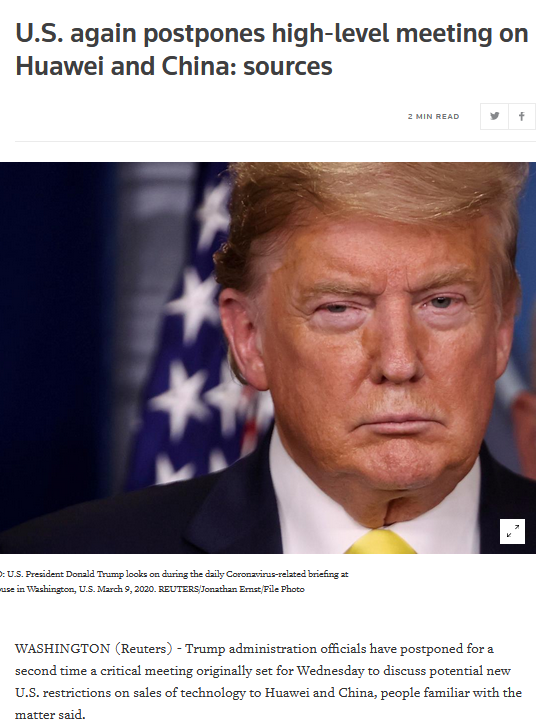Image resolution: width=552 pixels, height=728 pixels.
Task: Click the final line "matter said."
Action: tap(50, 714)
